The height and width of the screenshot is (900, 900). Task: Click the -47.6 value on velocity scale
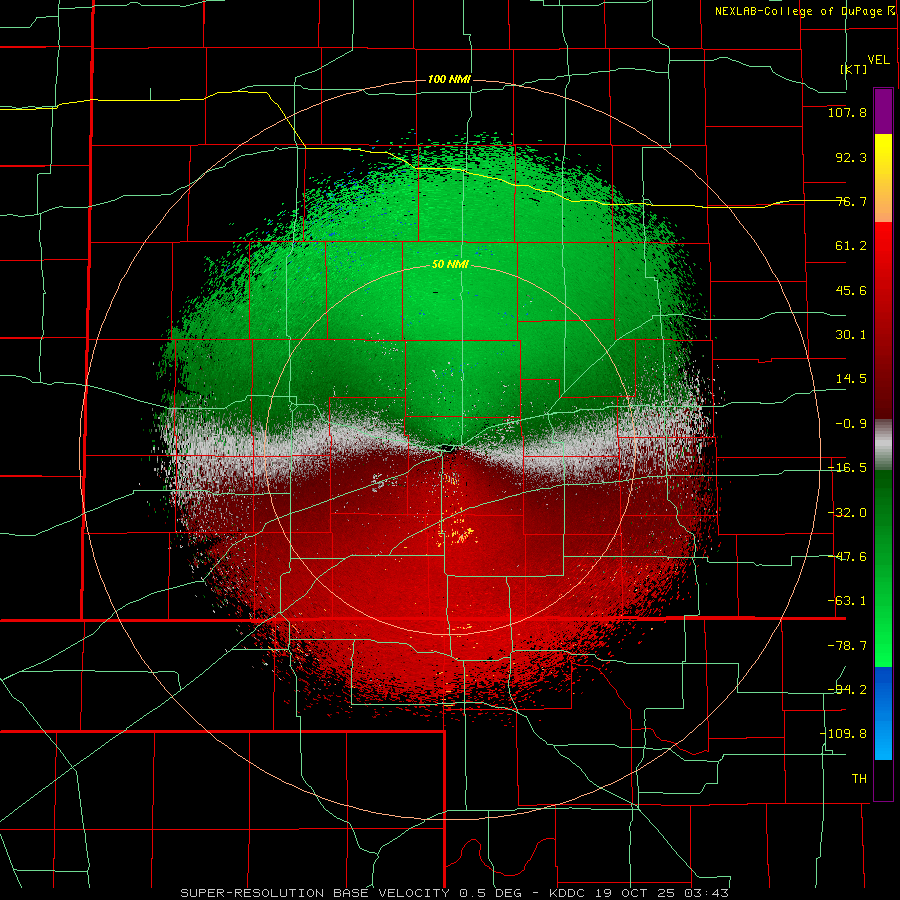847,557
